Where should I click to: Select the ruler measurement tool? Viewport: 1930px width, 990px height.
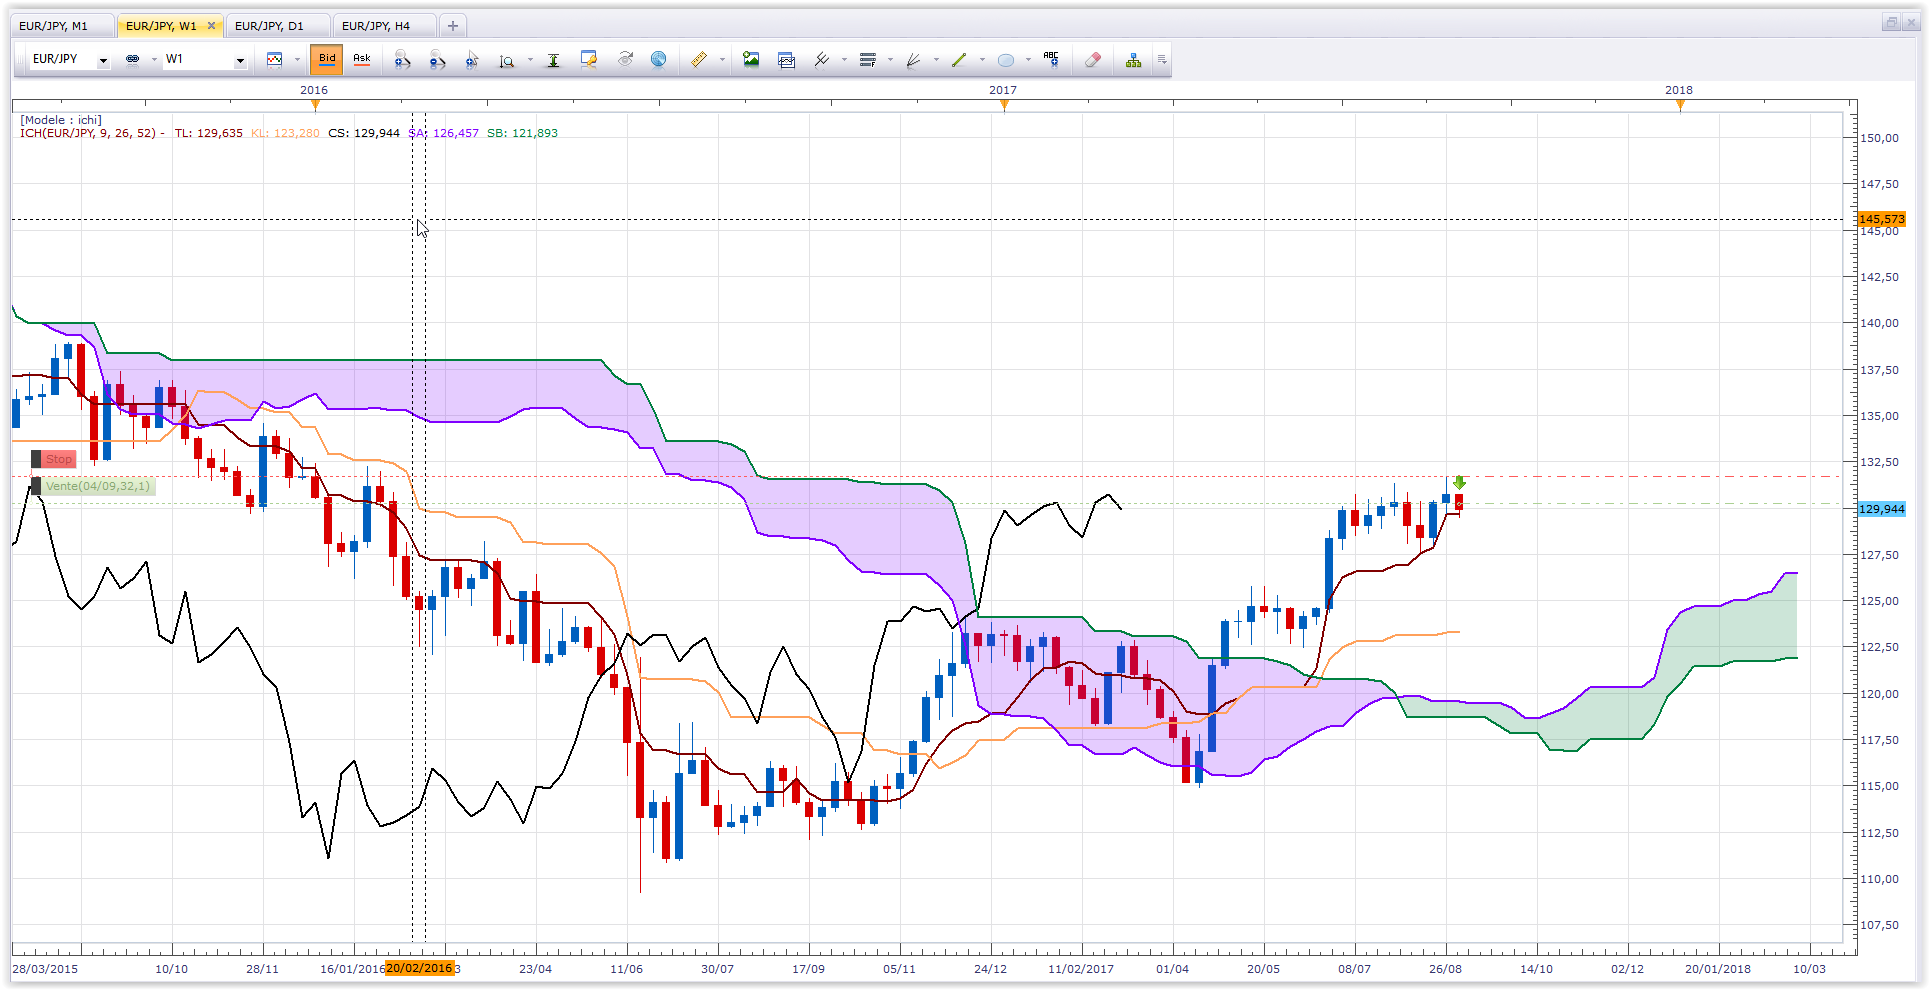coord(699,60)
